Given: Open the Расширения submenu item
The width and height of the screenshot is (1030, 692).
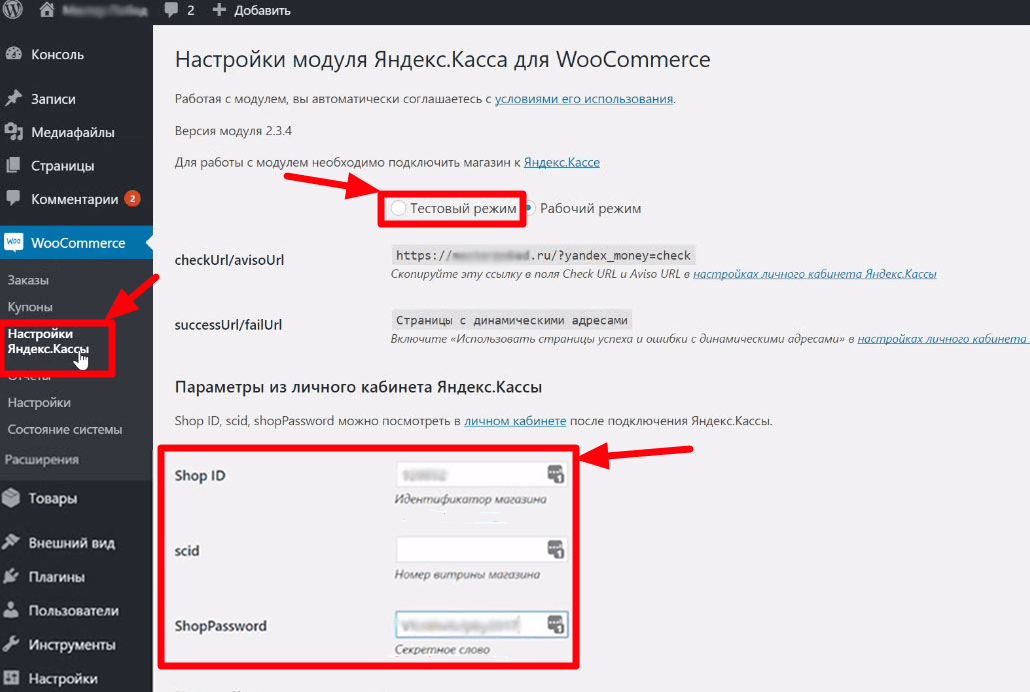Looking at the screenshot, I should point(42,459).
